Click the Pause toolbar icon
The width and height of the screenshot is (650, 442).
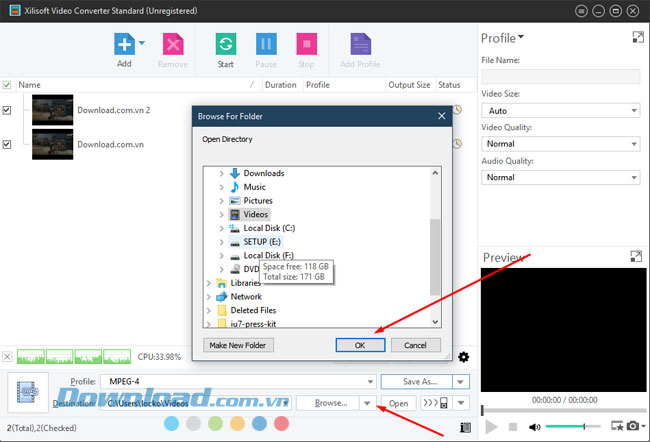266,44
